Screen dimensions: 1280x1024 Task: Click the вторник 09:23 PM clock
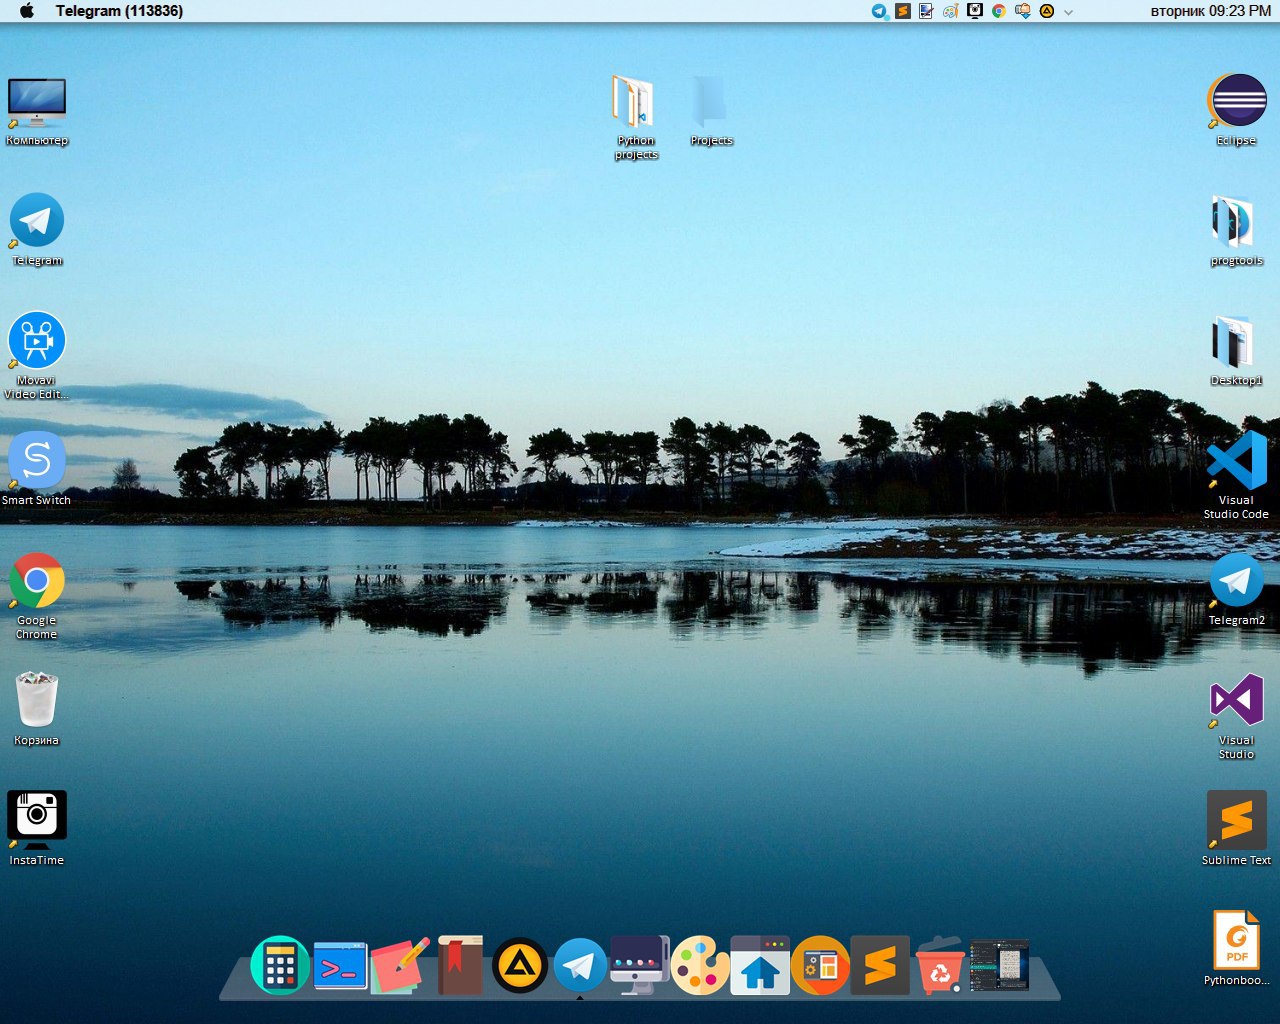click(x=1211, y=11)
